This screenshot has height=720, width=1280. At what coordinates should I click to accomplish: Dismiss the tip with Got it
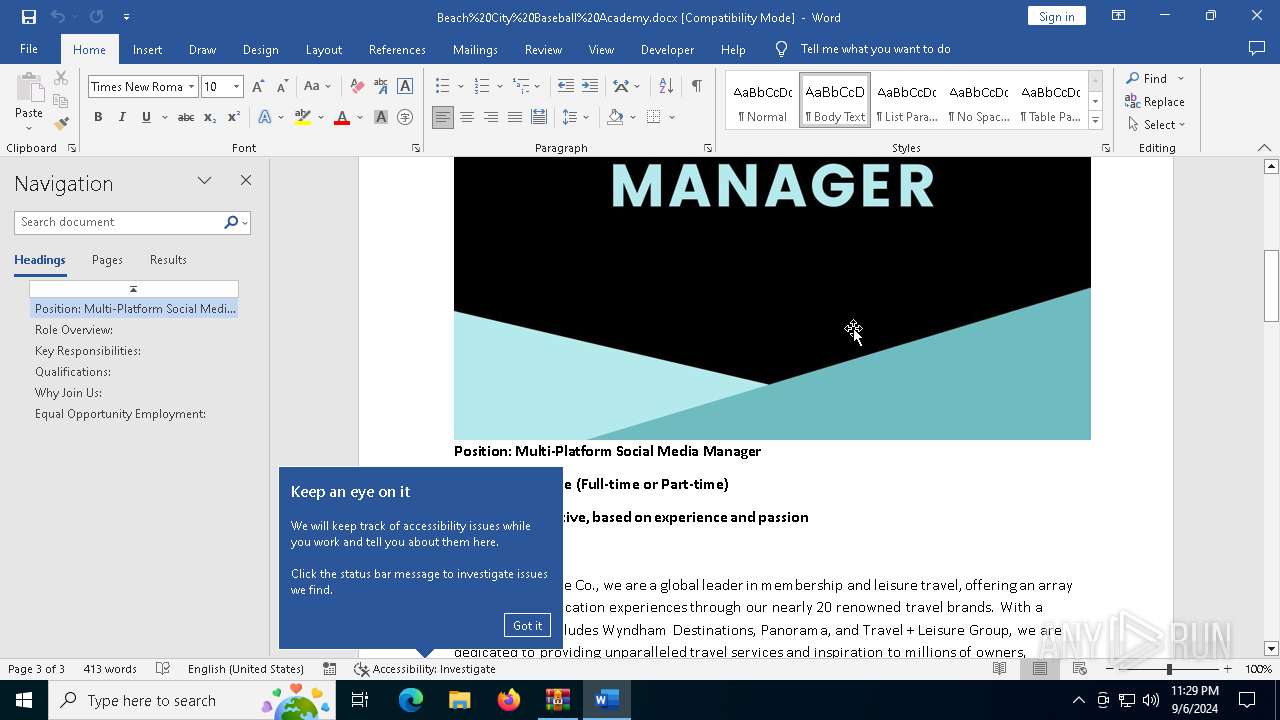pyautogui.click(x=527, y=626)
